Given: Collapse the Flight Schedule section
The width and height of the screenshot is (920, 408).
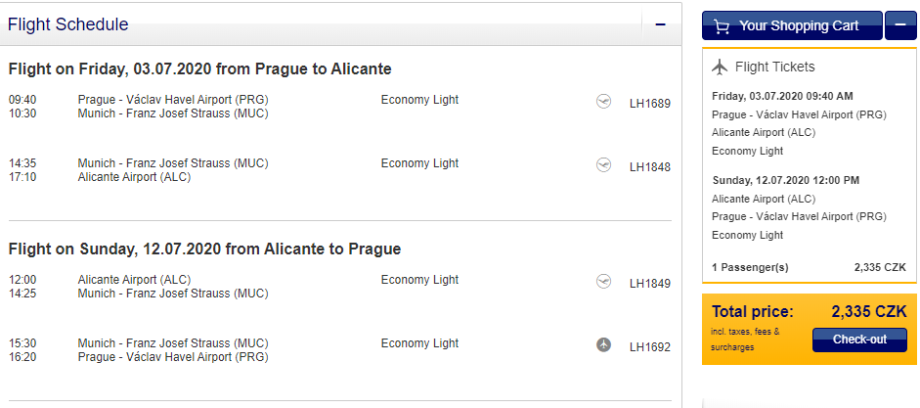Looking at the screenshot, I should click(x=660, y=25).
